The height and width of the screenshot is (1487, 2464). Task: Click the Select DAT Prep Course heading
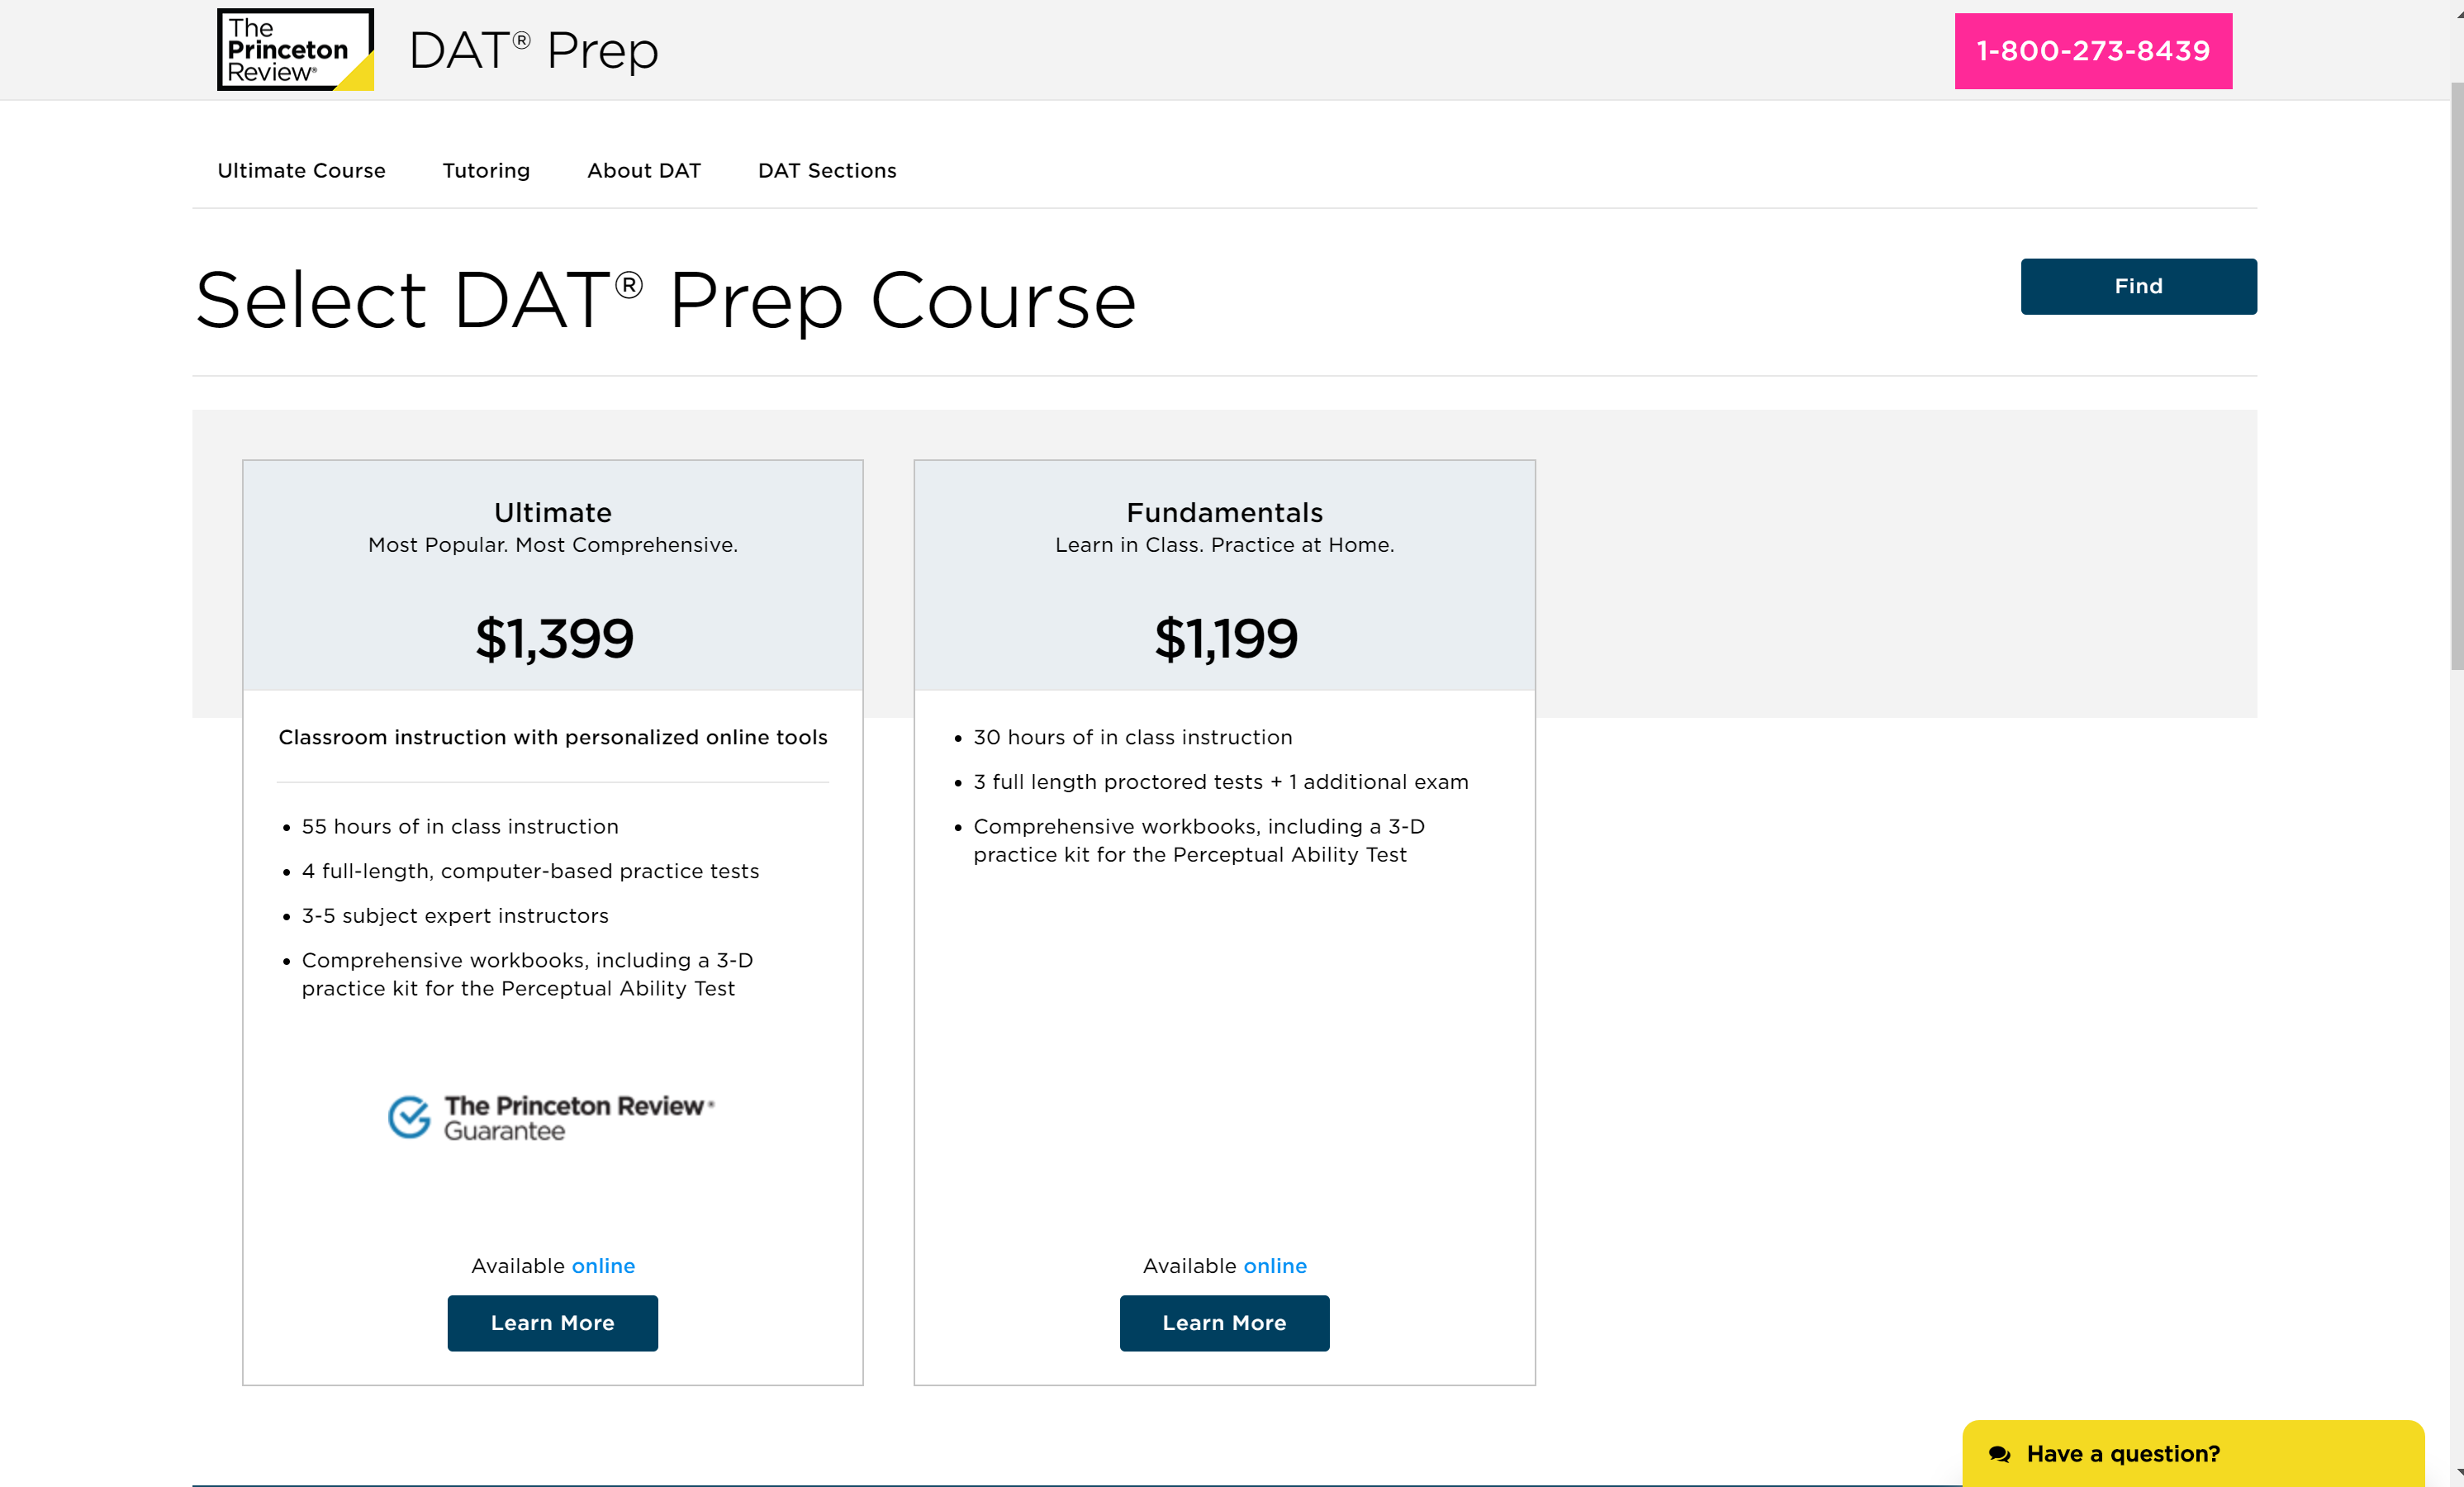665,299
